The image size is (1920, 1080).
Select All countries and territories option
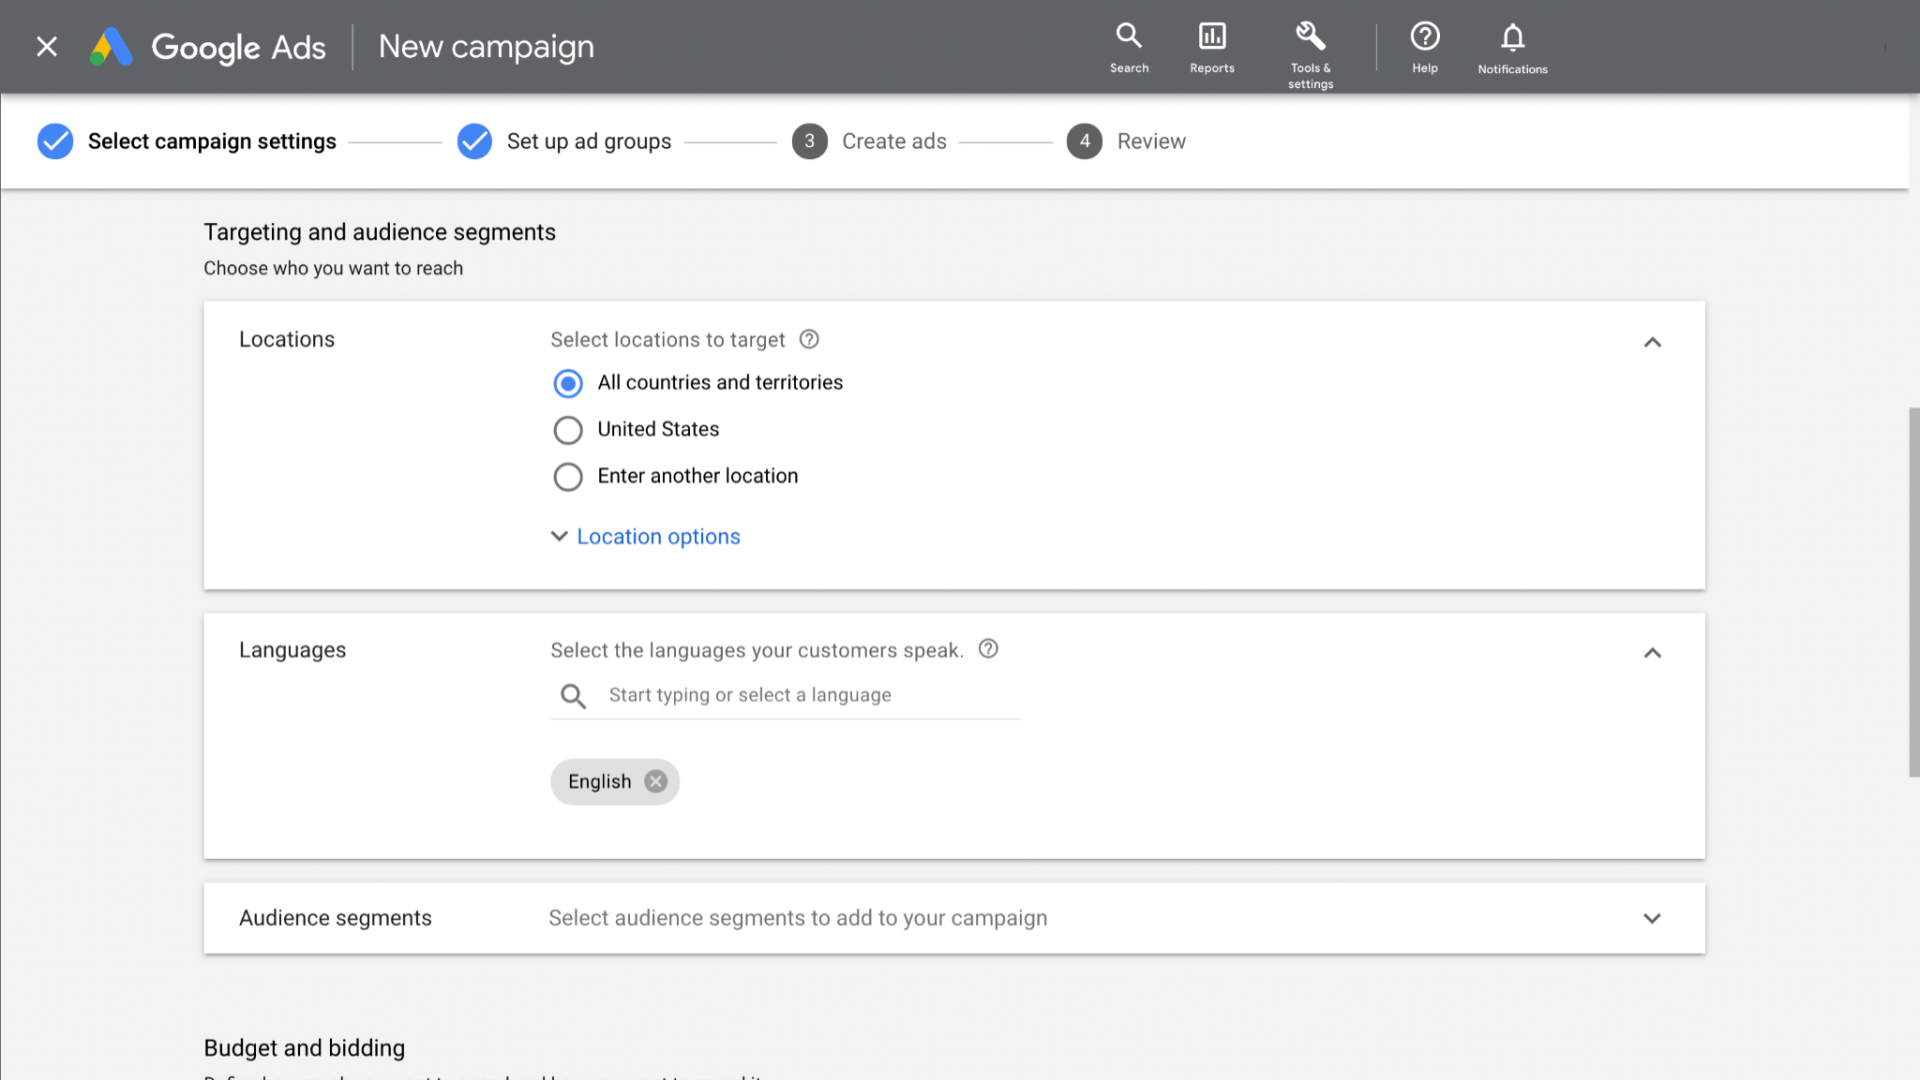point(568,383)
